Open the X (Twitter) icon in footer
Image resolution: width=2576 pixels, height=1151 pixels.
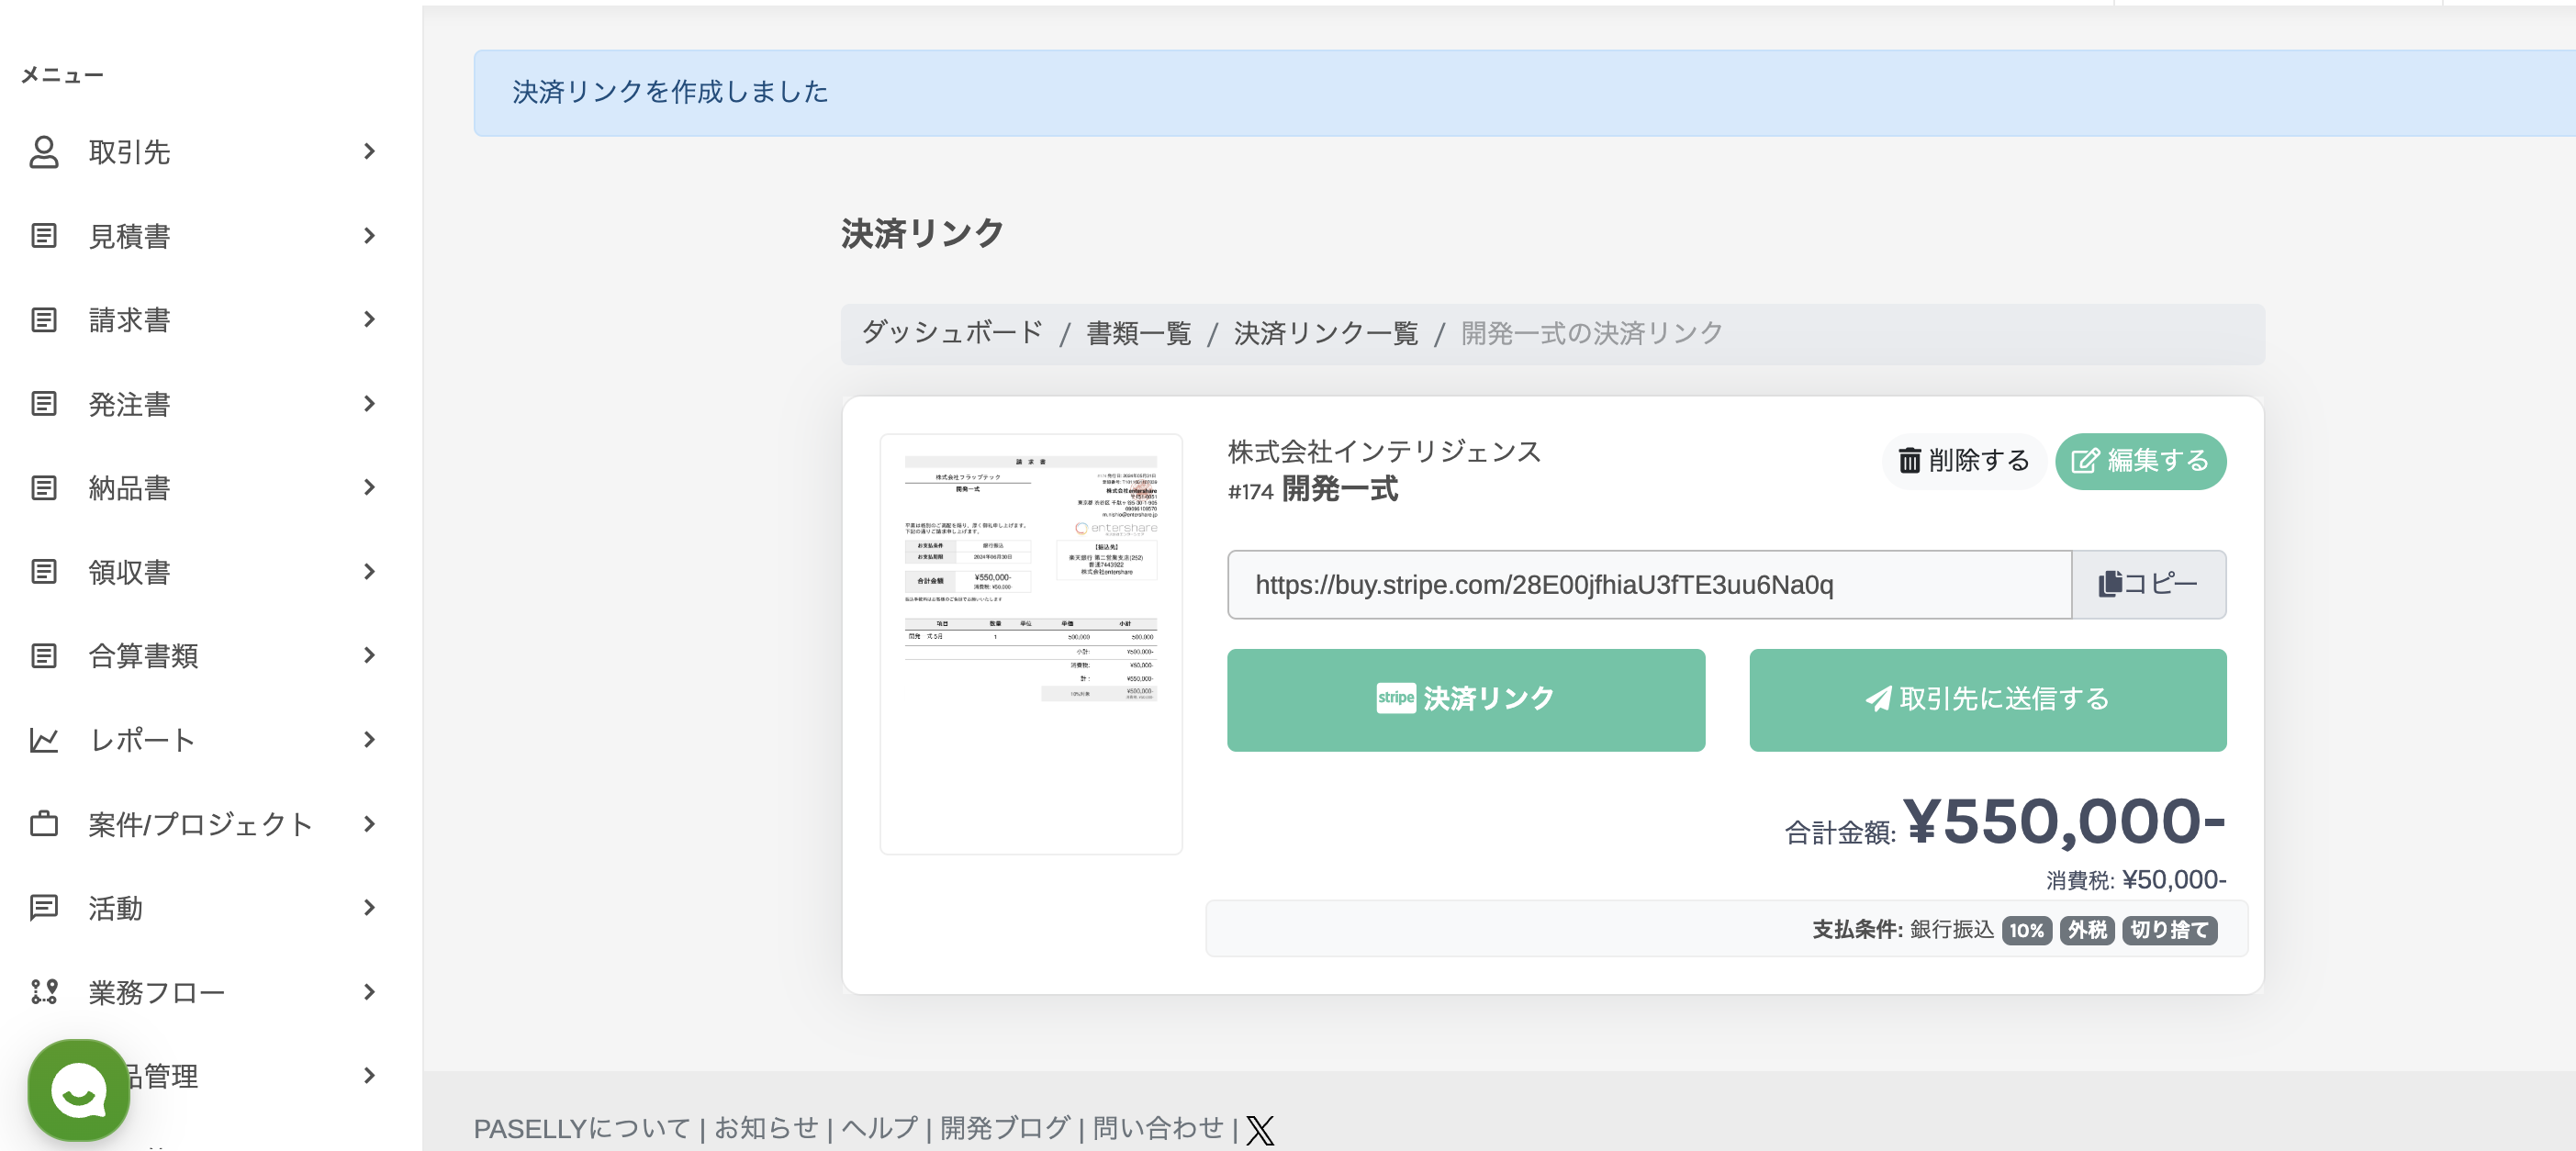[1260, 1130]
